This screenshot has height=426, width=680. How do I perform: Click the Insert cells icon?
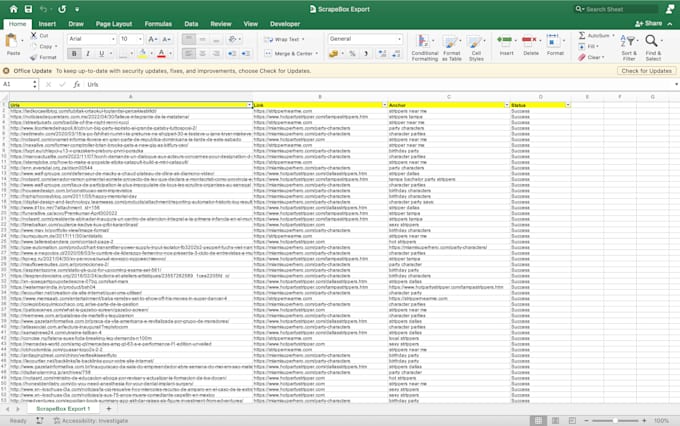point(504,40)
